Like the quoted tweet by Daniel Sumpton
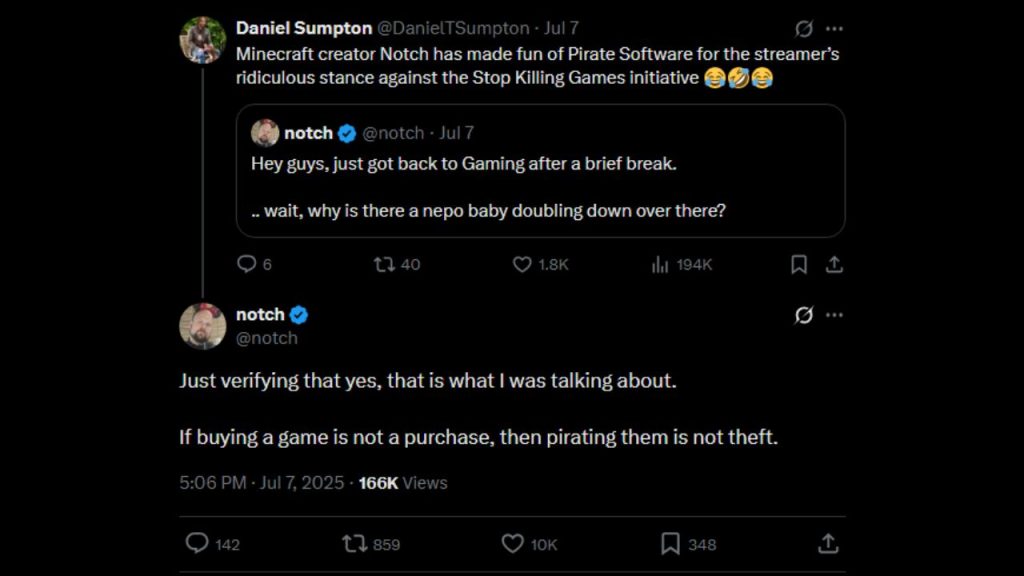 tap(521, 264)
